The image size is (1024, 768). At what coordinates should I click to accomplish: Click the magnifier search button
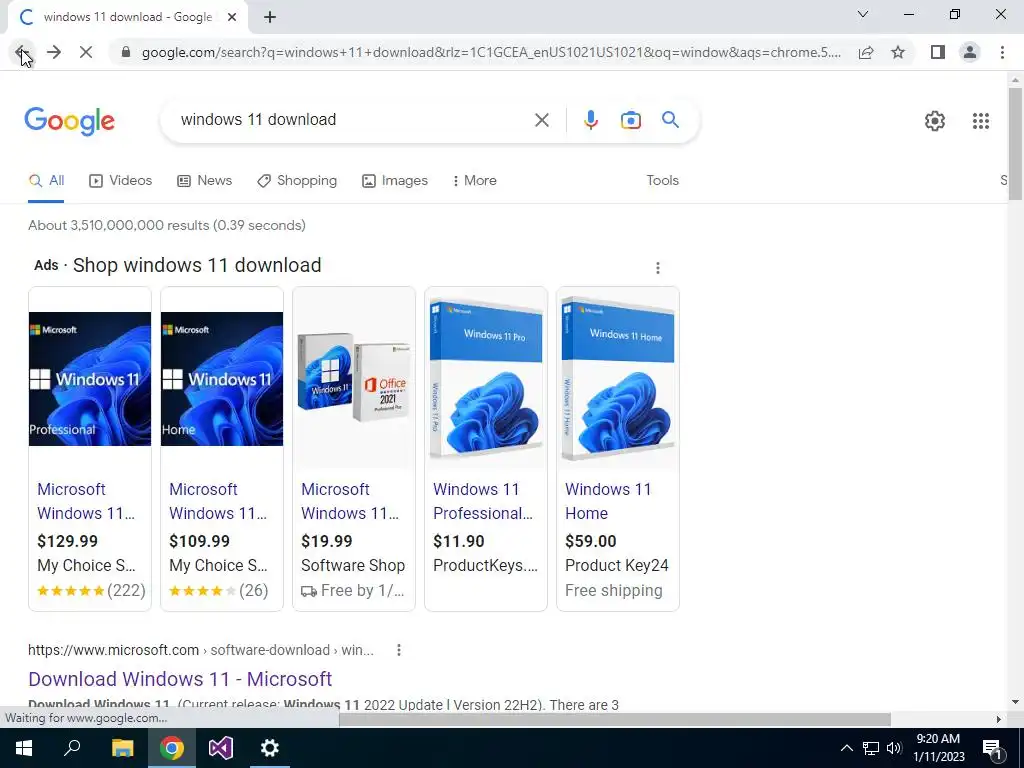(670, 120)
